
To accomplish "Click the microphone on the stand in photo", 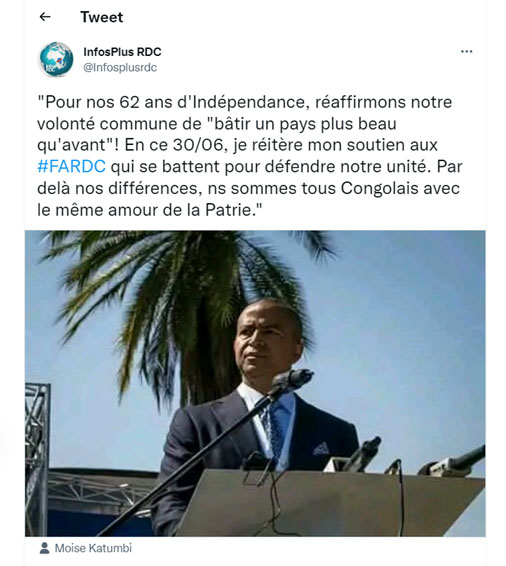I will pos(292,381).
